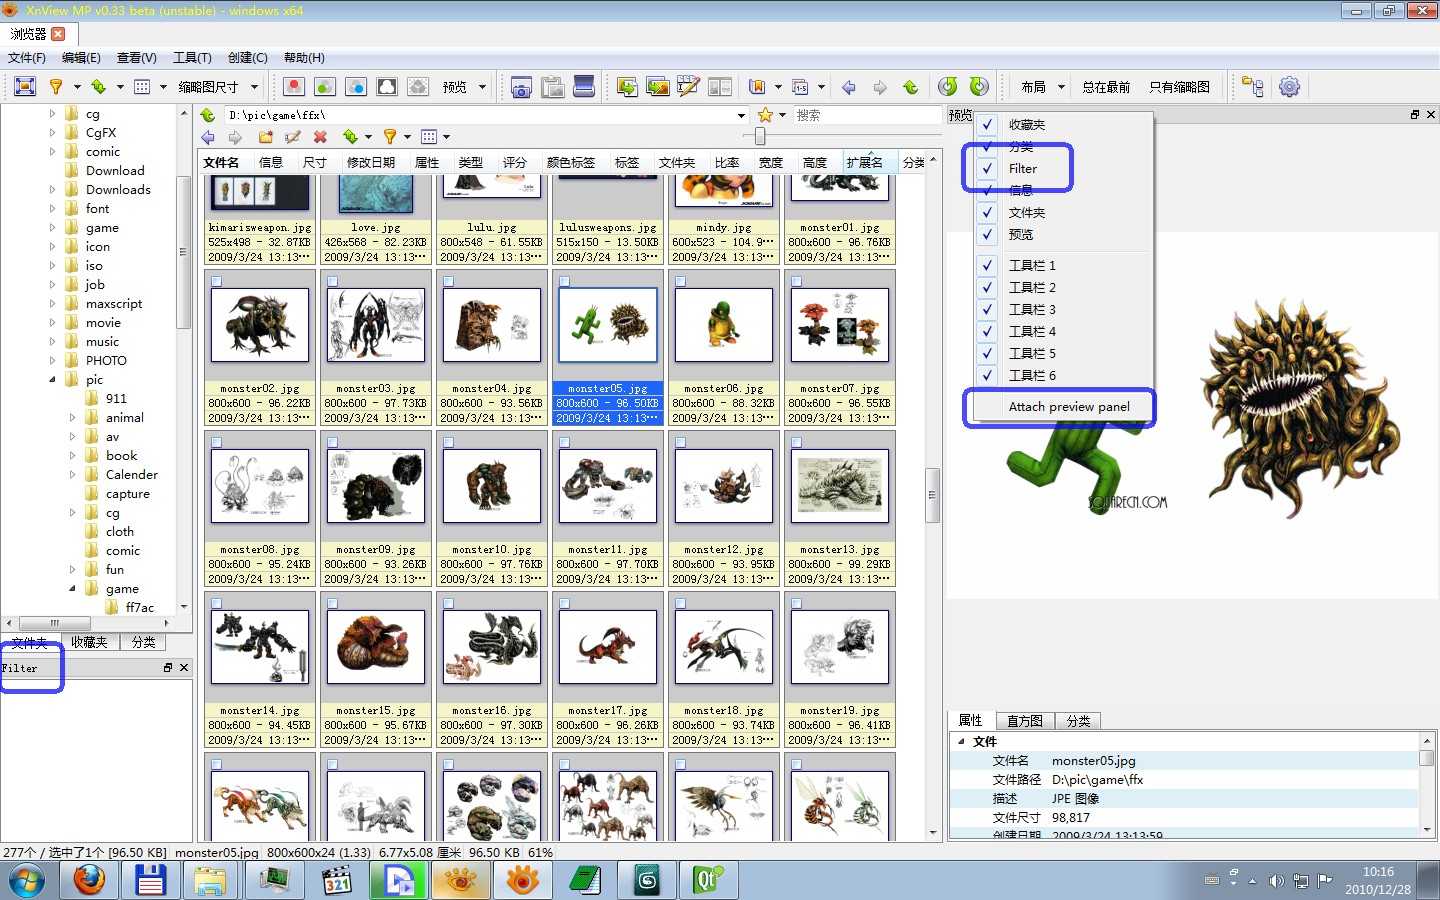Click the rotate counterclockwise green icon

[x=948, y=87]
